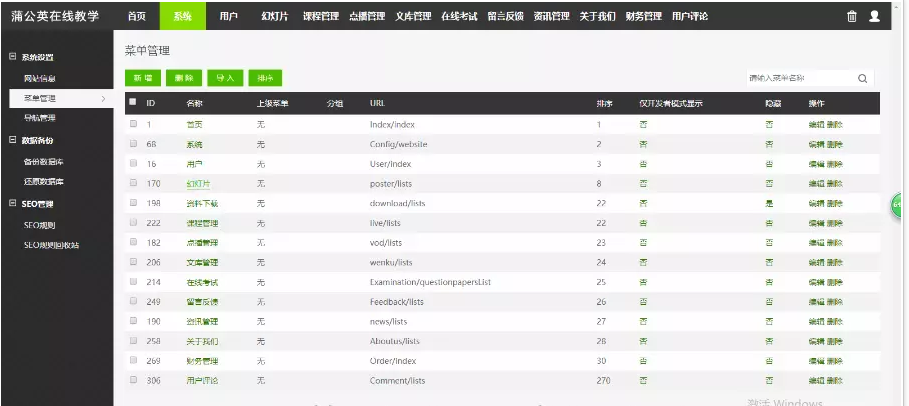Screen dimensions: 909x406
Task: Open 导航管理 in the sidebar
Action: coord(39,118)
